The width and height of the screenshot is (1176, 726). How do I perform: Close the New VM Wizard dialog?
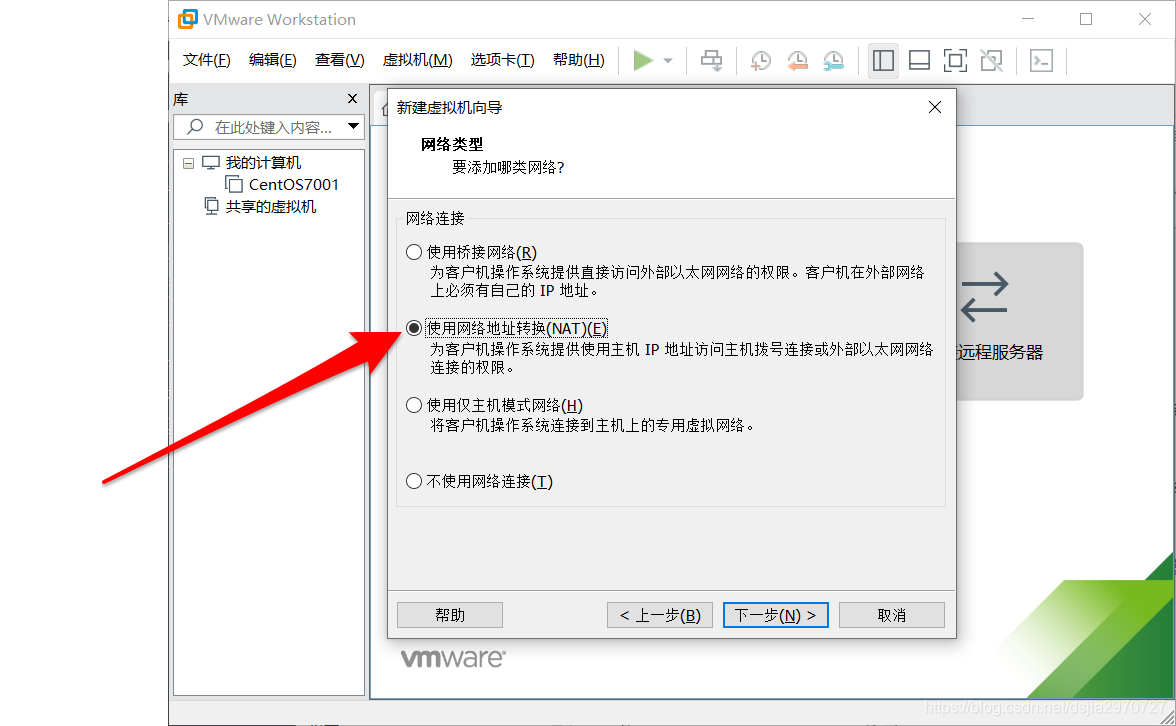tap(934, 107)
